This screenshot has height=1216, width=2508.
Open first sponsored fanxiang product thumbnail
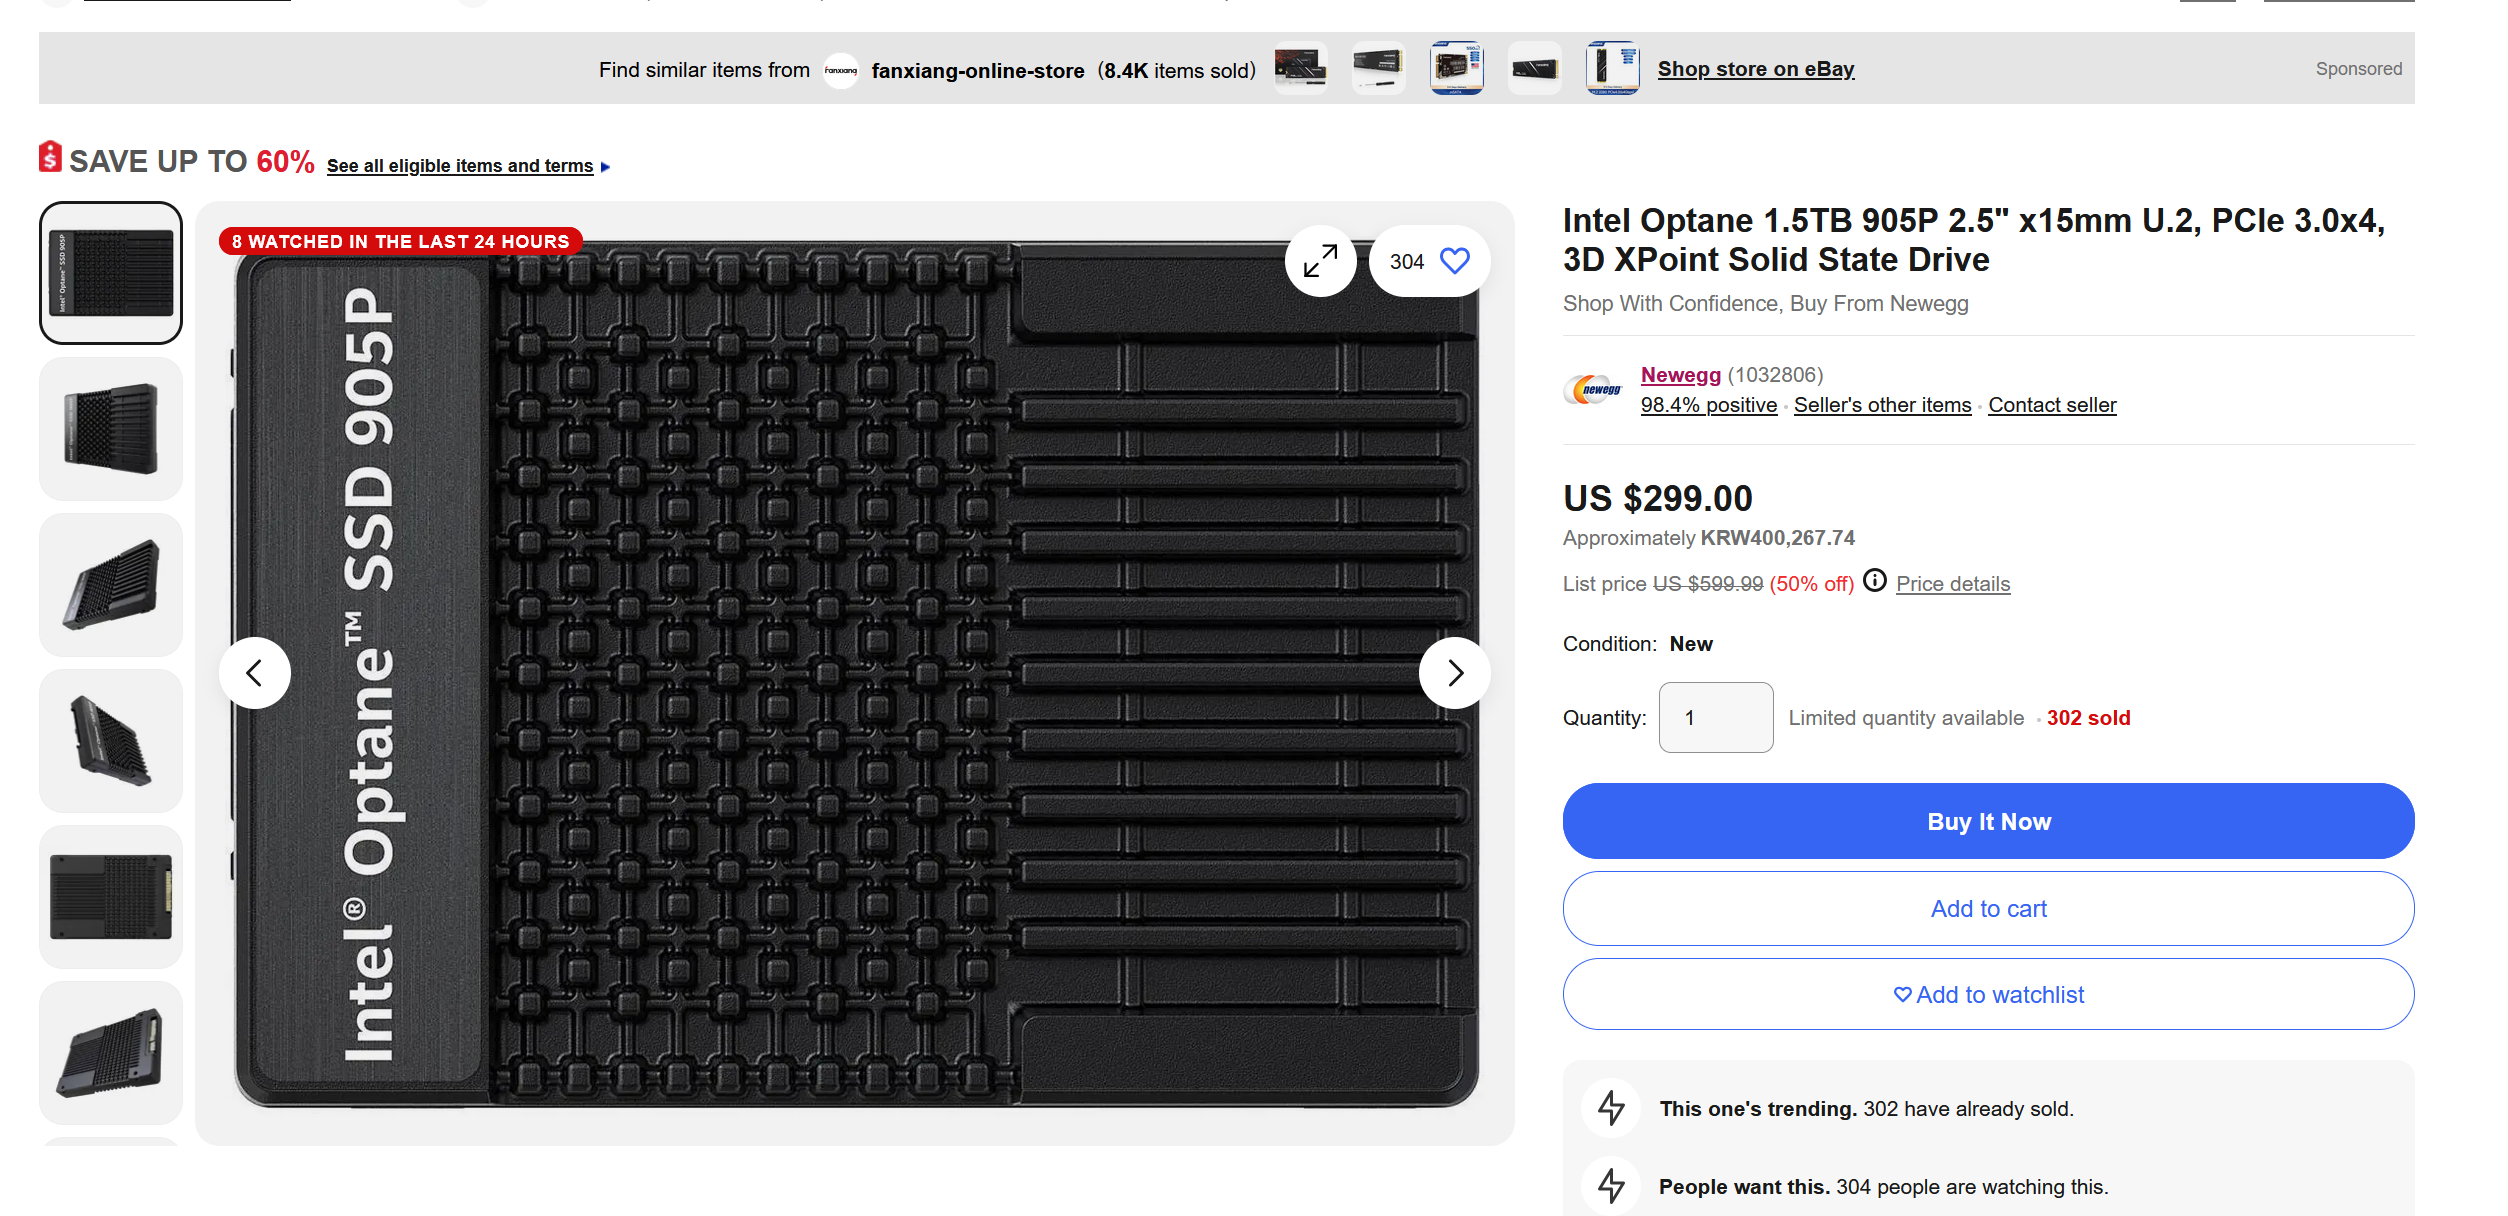[x=1301, y=68]
